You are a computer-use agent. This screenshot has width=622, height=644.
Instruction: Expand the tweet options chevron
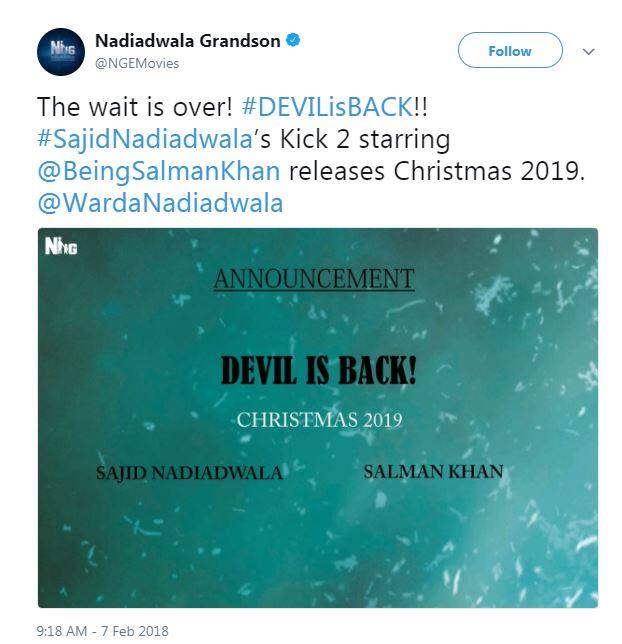pos(588,51)
